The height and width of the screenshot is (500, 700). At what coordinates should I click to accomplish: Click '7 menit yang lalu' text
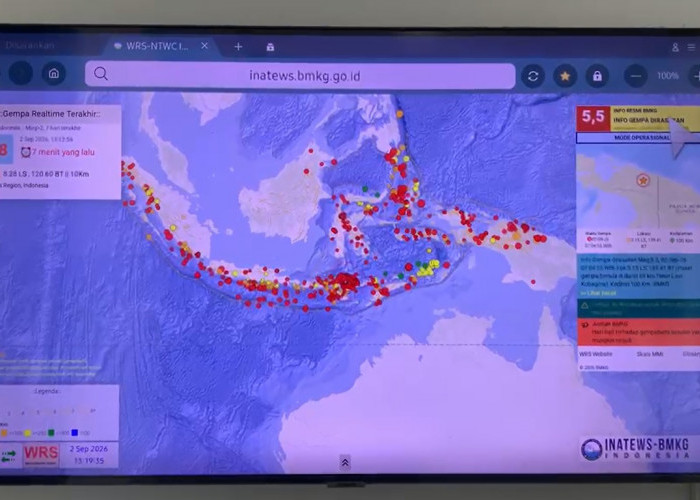(63, 152)
